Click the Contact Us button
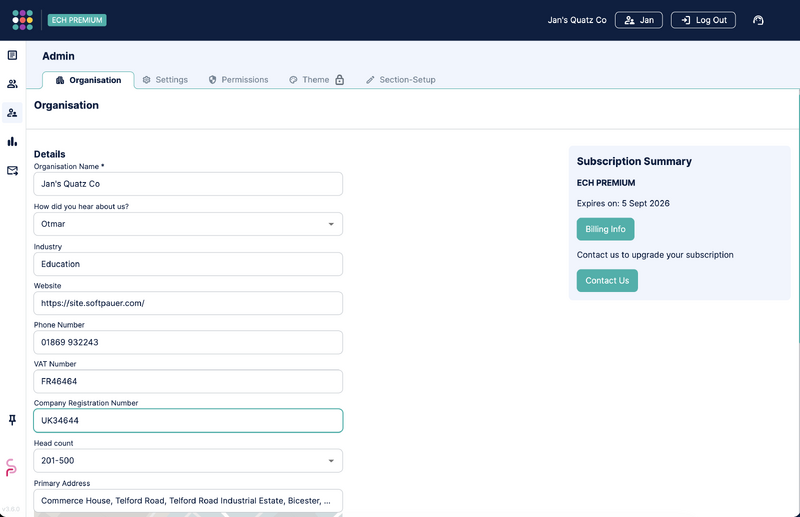 click(x=607, y=281)
